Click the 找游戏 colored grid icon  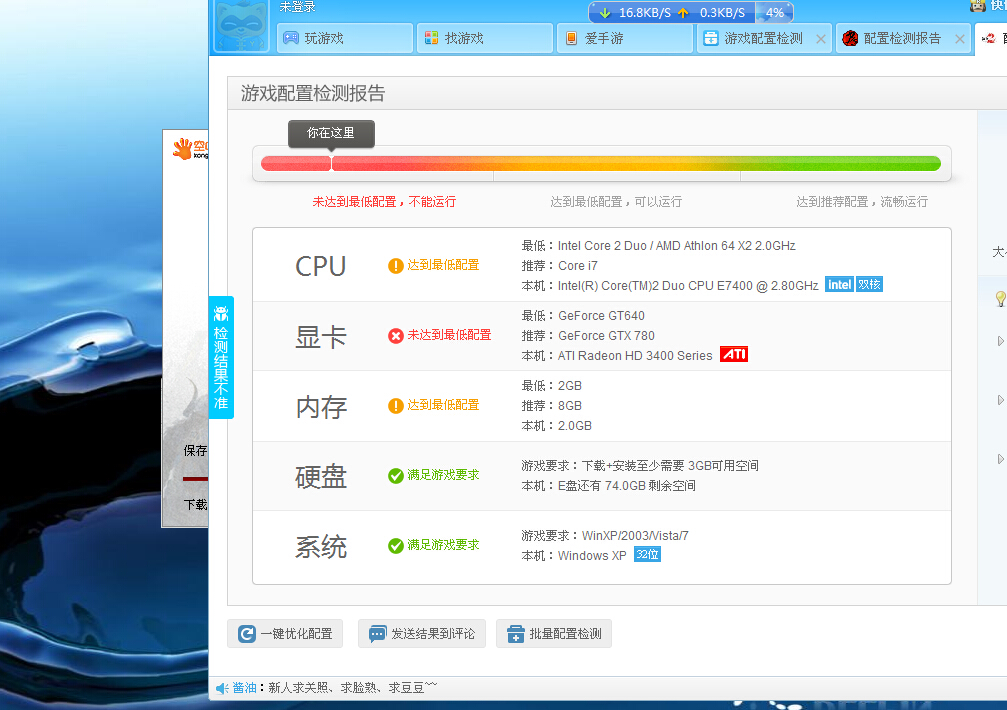432,38
